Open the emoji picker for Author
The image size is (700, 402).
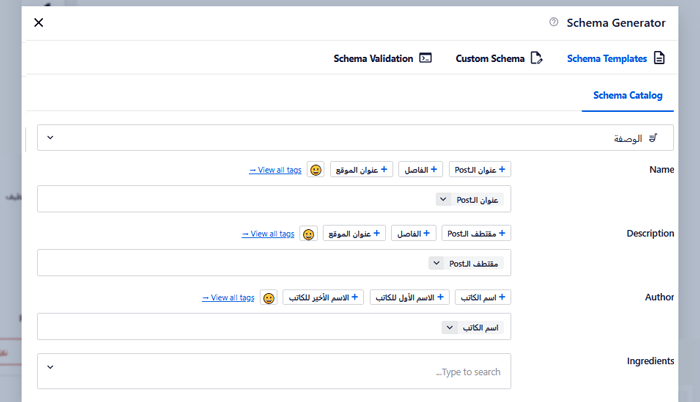pos(269,297)
